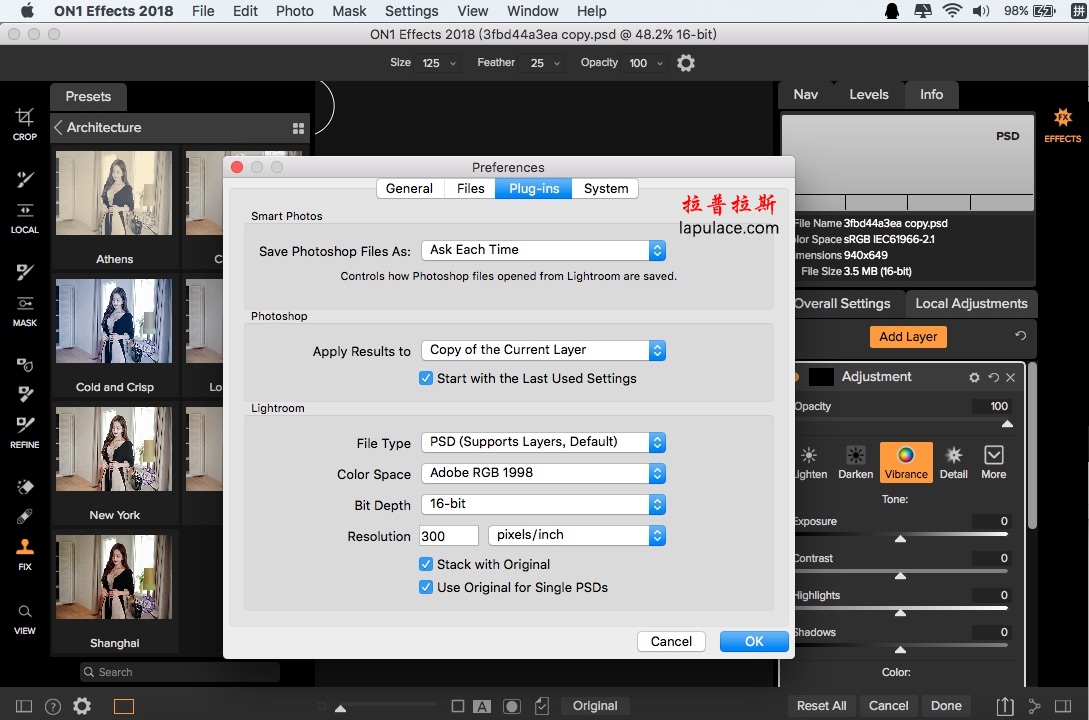Screen dimensions: 1089x720
Task: Select the Athens preset thumbnail
Action: point(114,193)
